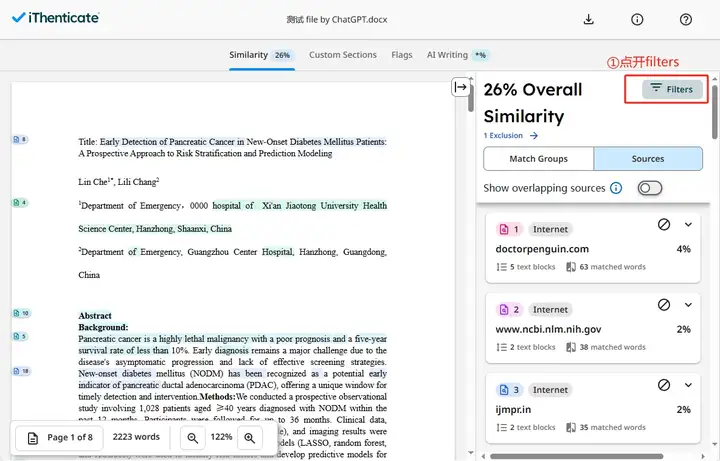Download the similarity report

coord(588,19)
